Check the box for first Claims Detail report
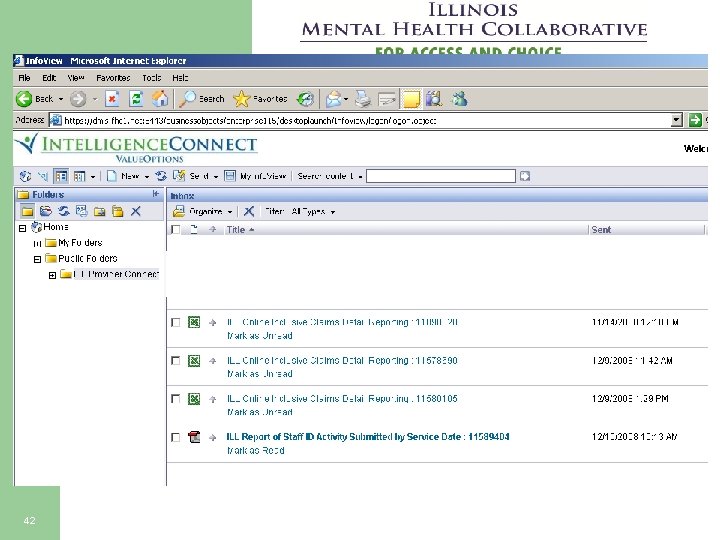This screenshot has width=720, height=540. pos(175,322)
